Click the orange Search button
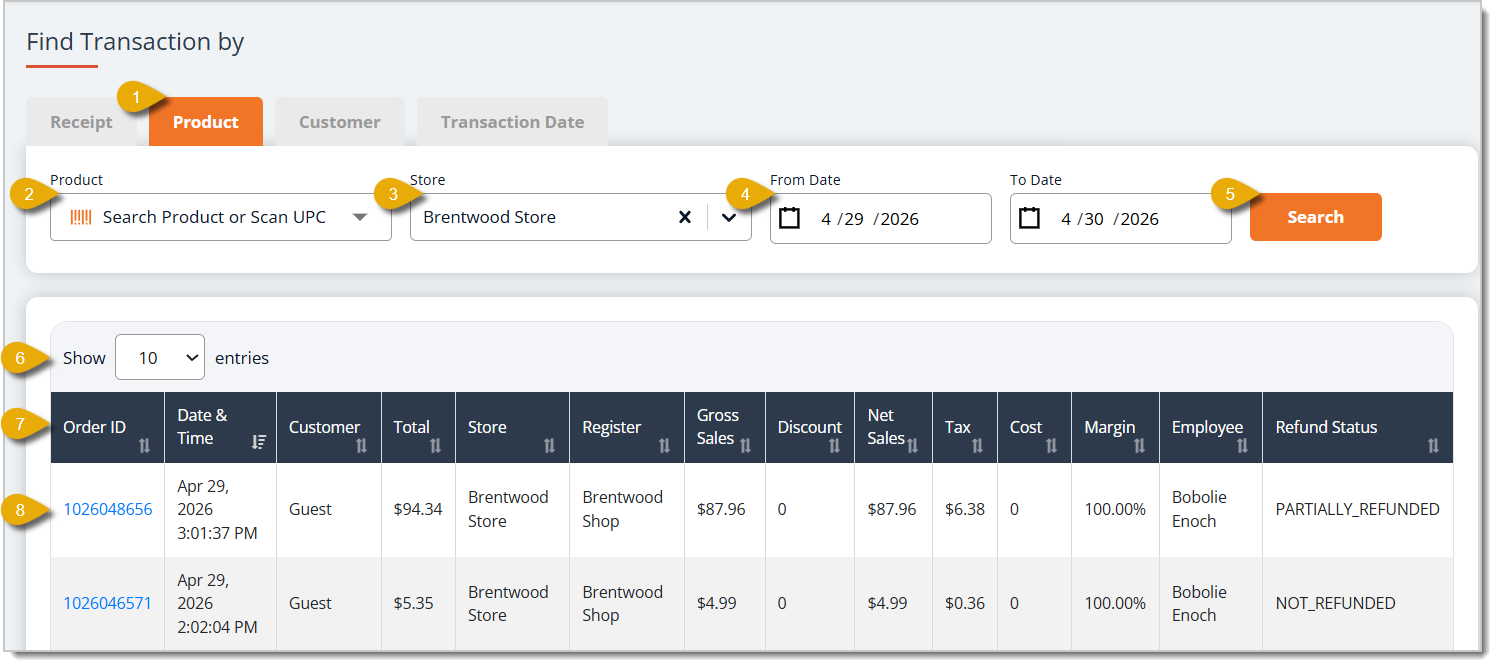This screenshot has height=667, width=1497. (x=1316, y=217)
